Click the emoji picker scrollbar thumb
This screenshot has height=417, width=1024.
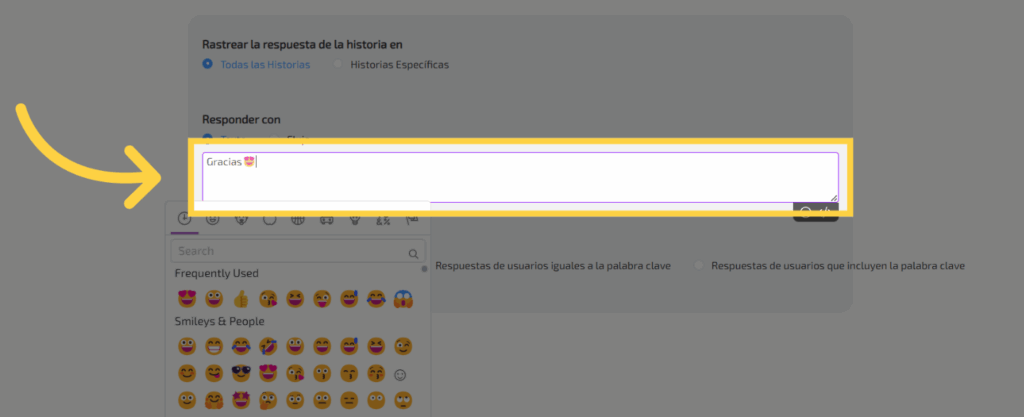(425, 268)
